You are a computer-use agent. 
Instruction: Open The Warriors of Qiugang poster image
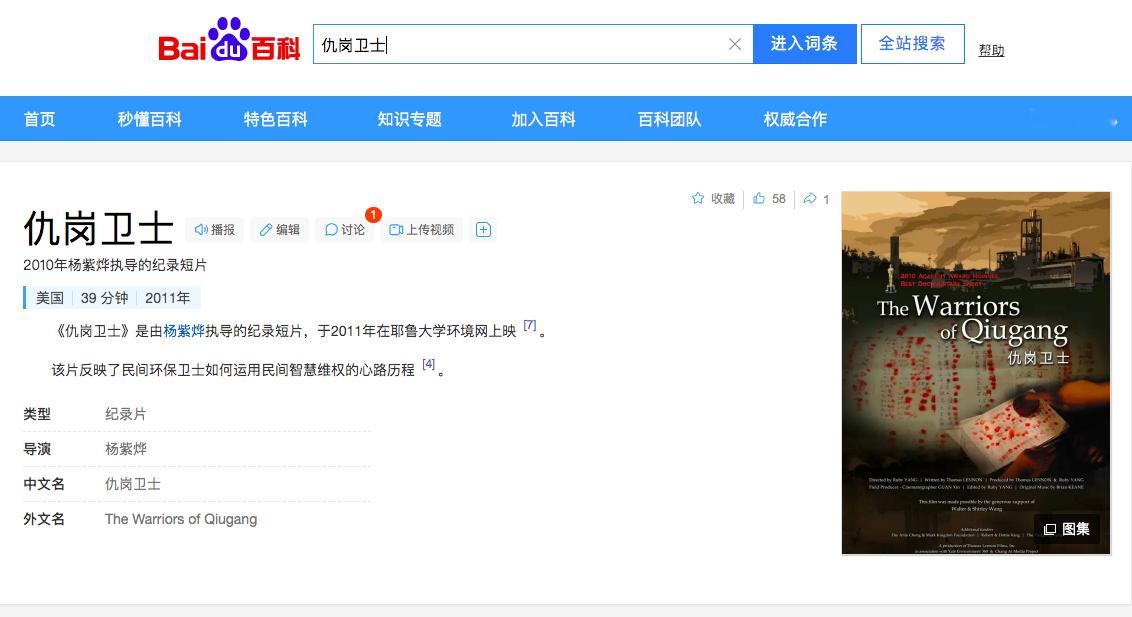point(975,372)
